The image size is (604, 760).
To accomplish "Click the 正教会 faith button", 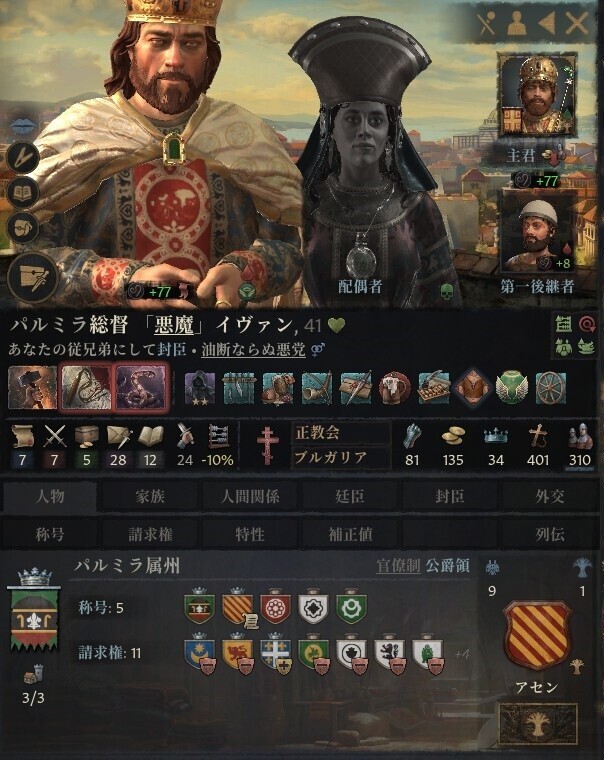I will click(x=341, y=432).
